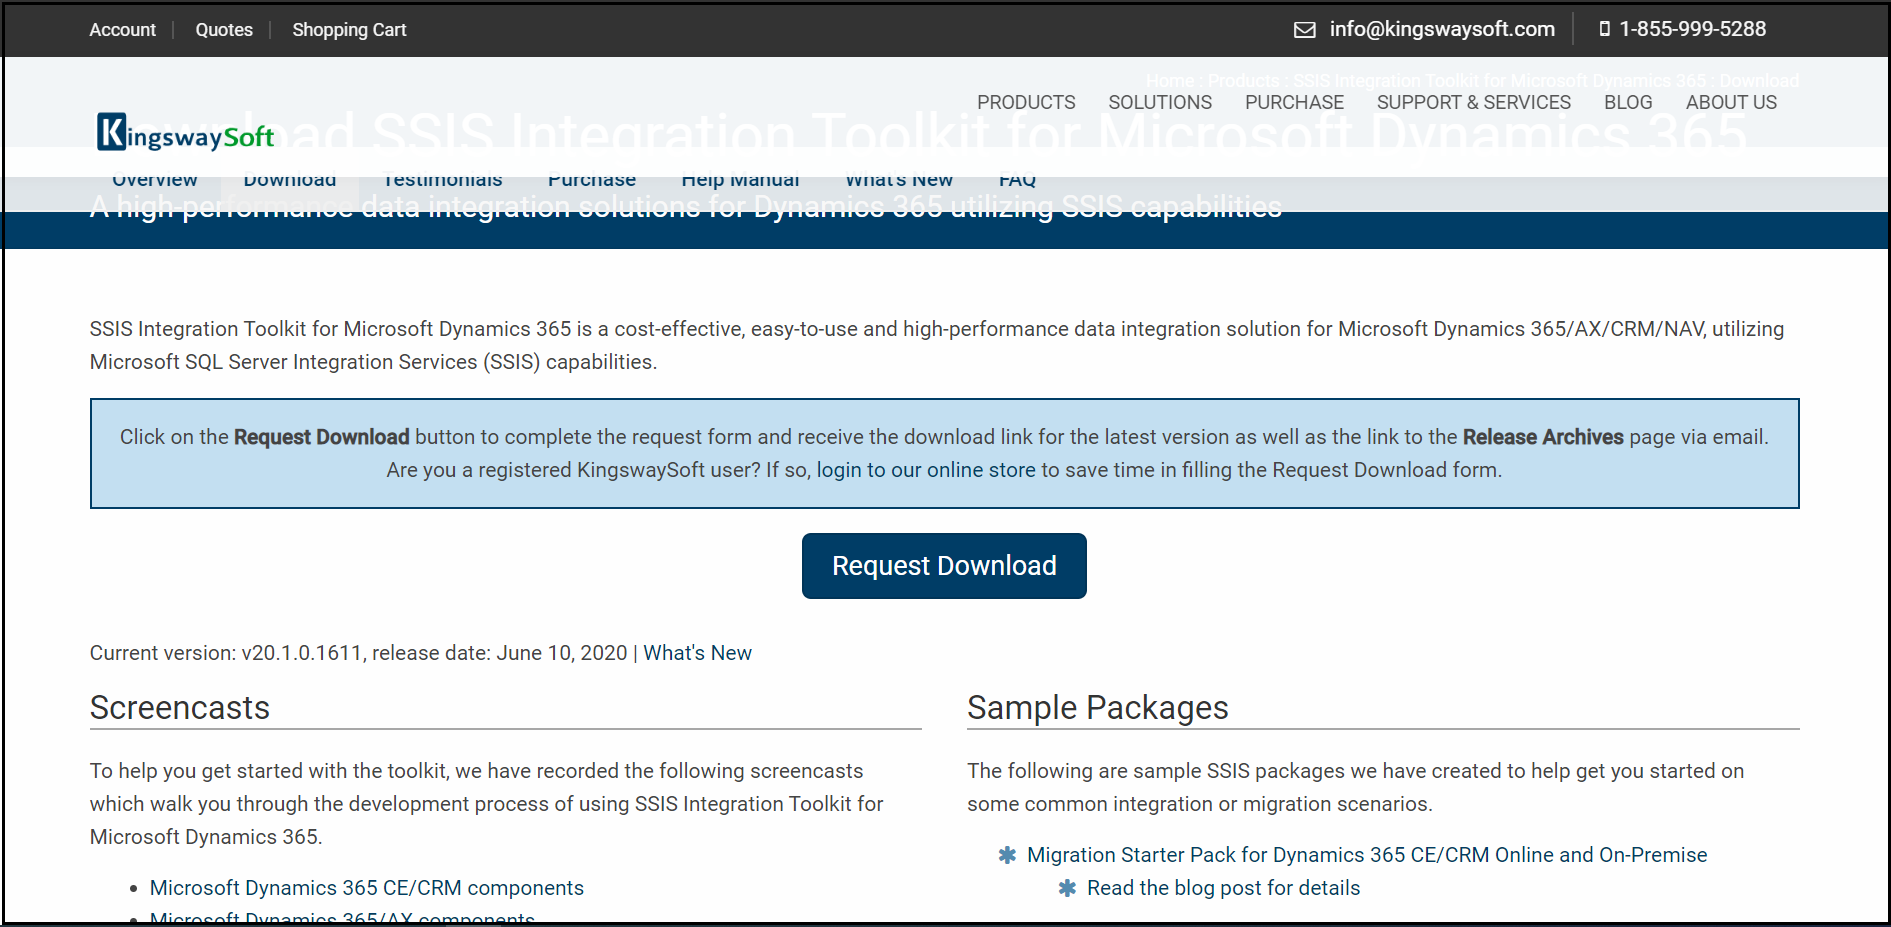The height and width of the screenshot is (927, 1891).
Task: Open the PRODUCTS menu
Action: pos(1026,102)
